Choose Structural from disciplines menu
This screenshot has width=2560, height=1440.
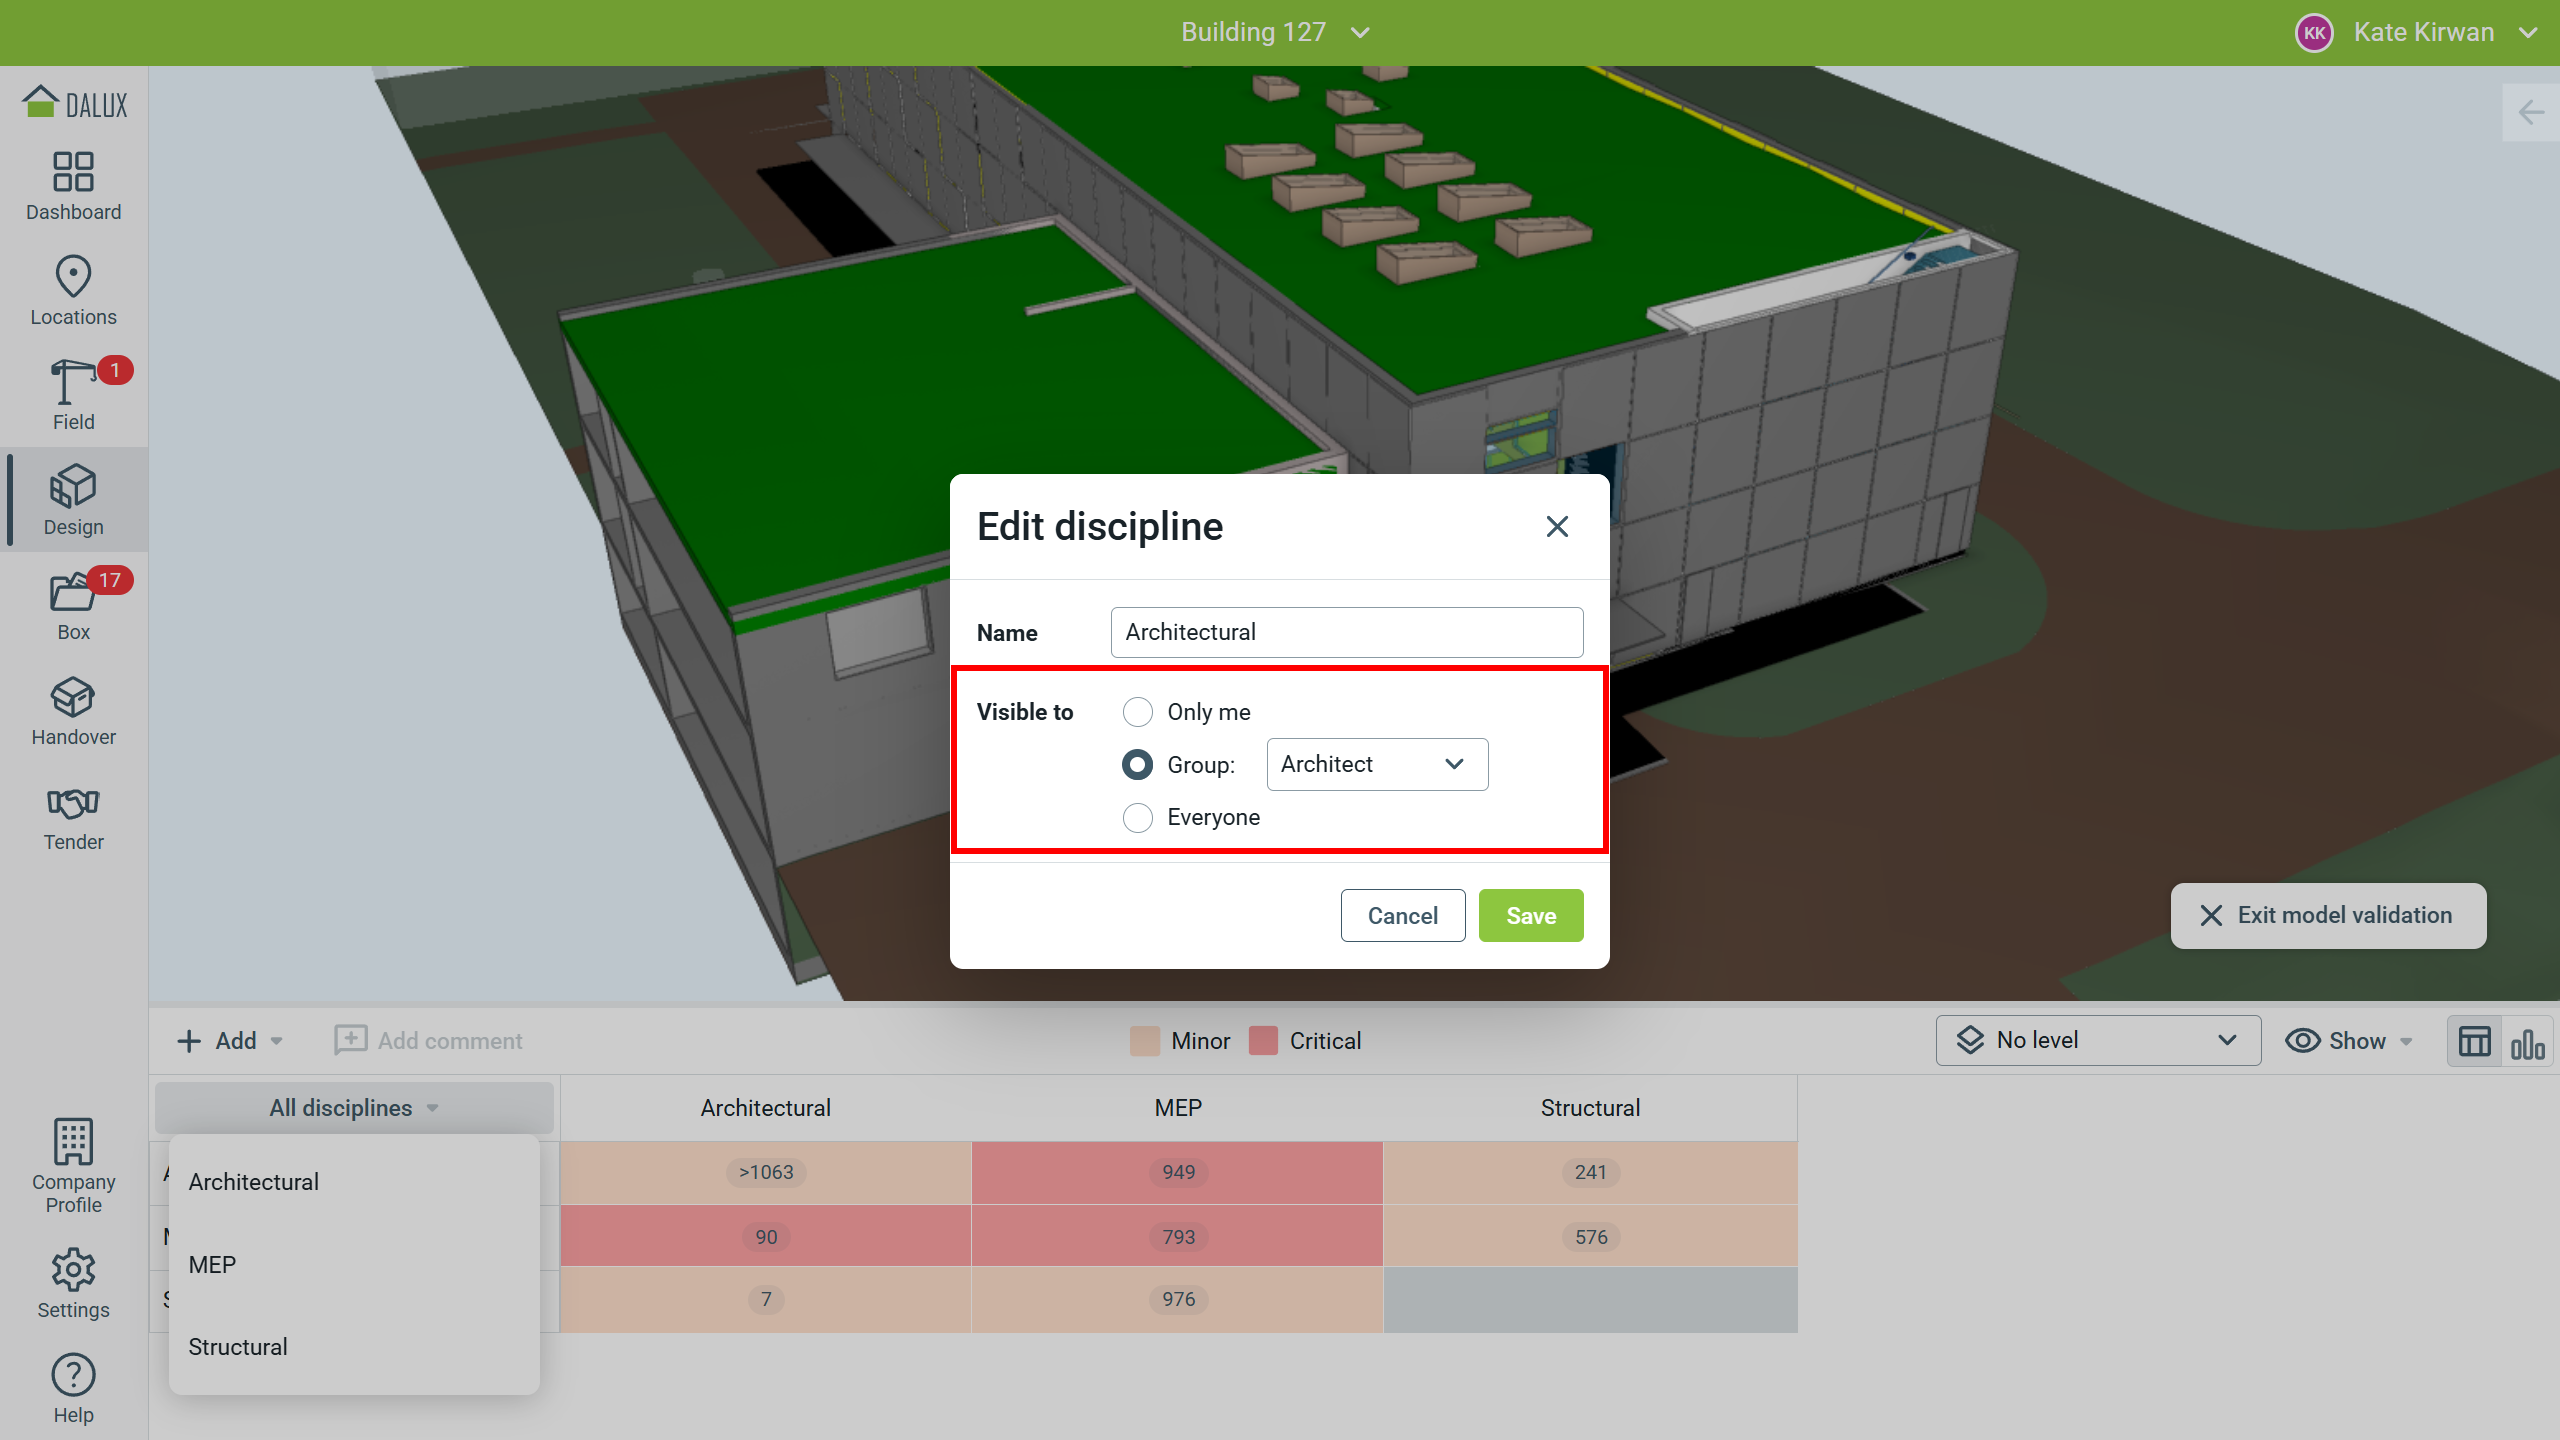pyautogui.click(x=354, y=1347)
